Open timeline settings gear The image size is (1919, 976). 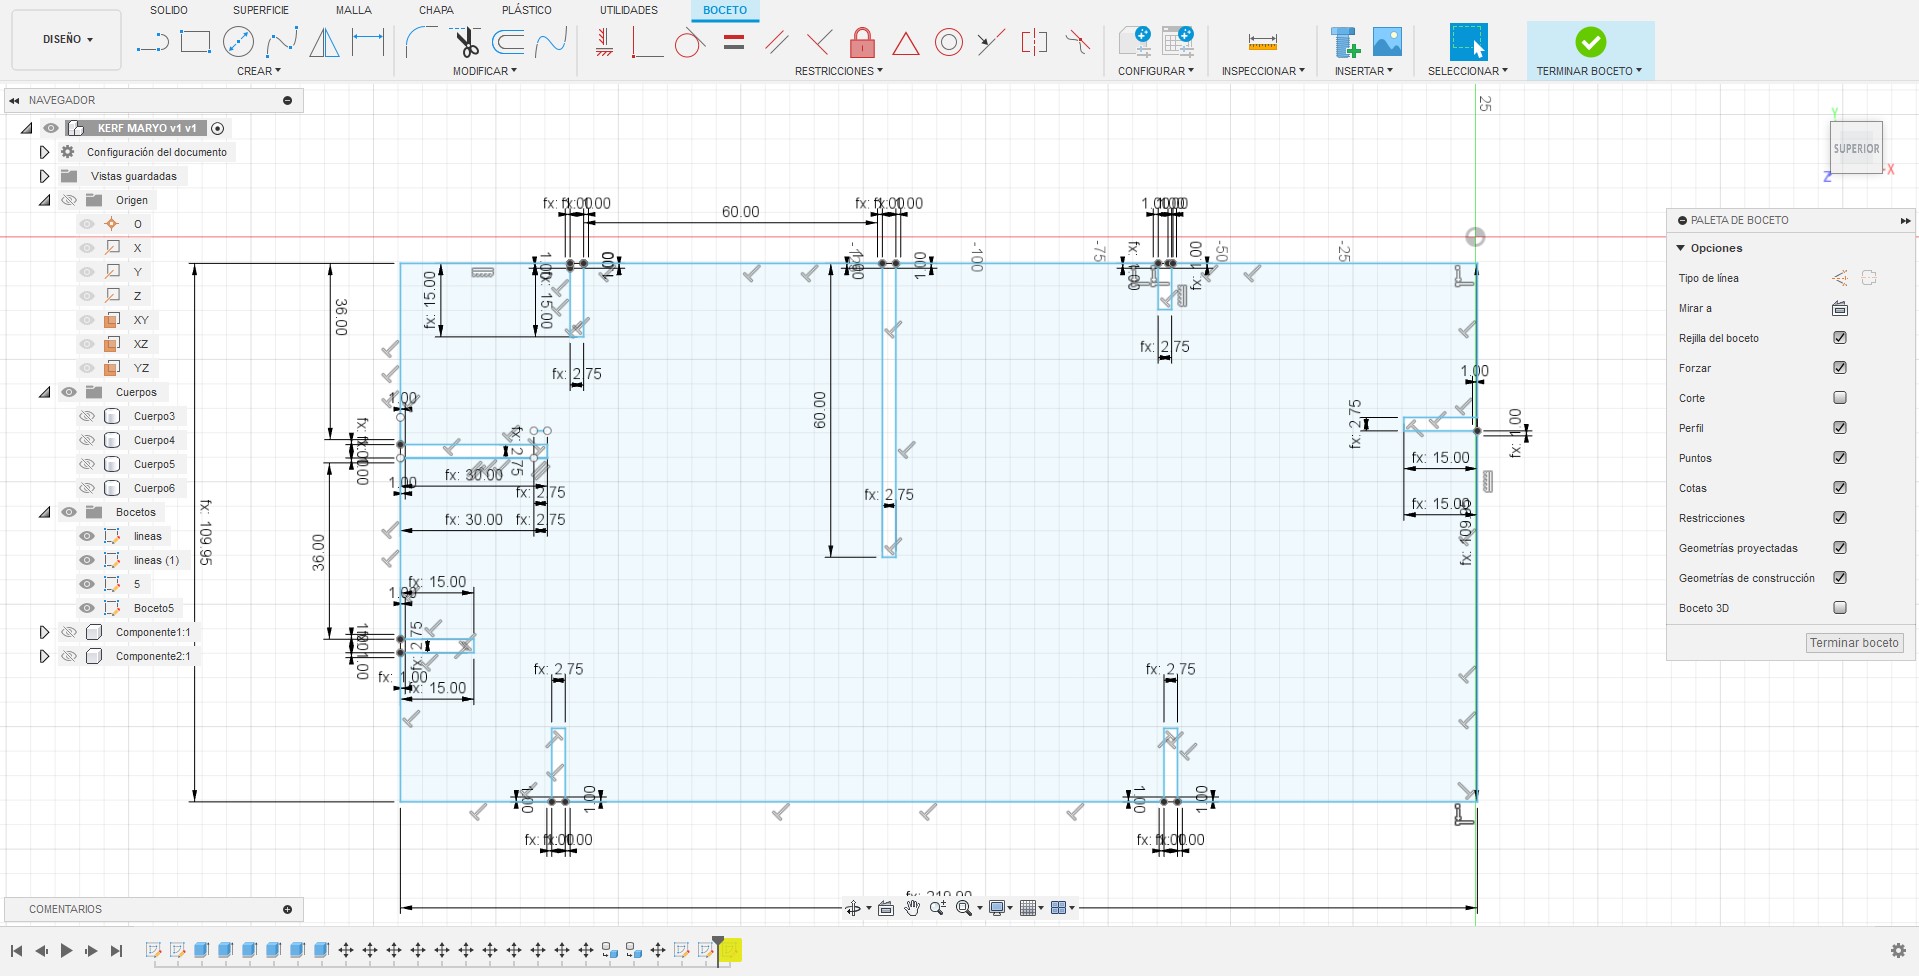[1898, 950]
